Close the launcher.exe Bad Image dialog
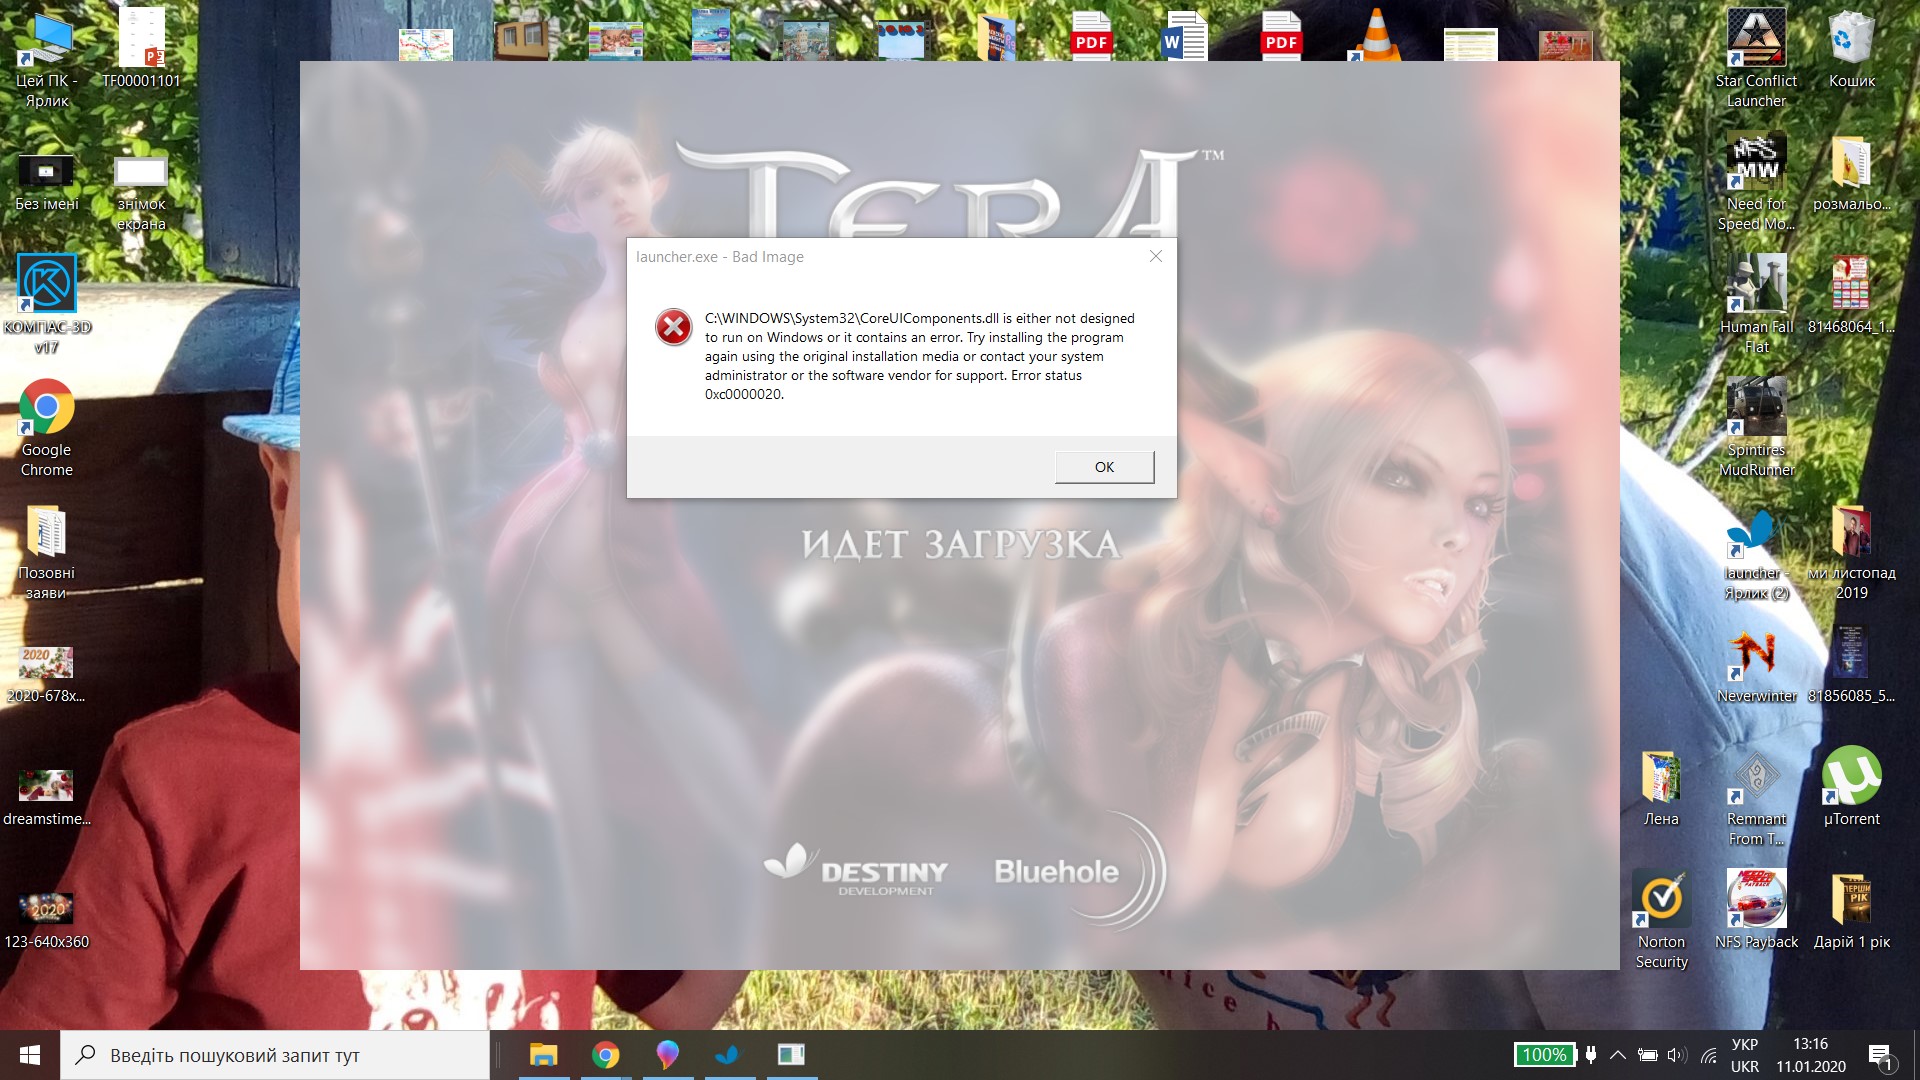1920x1080 pixels. click(1155, 256)
